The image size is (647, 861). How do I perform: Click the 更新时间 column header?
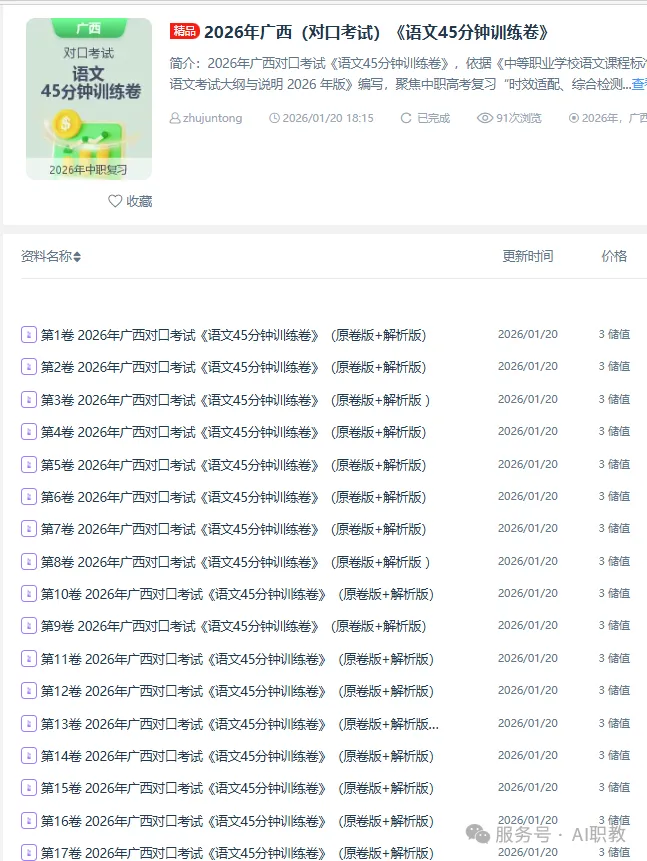pyautogui.click(x=528, y=256)
